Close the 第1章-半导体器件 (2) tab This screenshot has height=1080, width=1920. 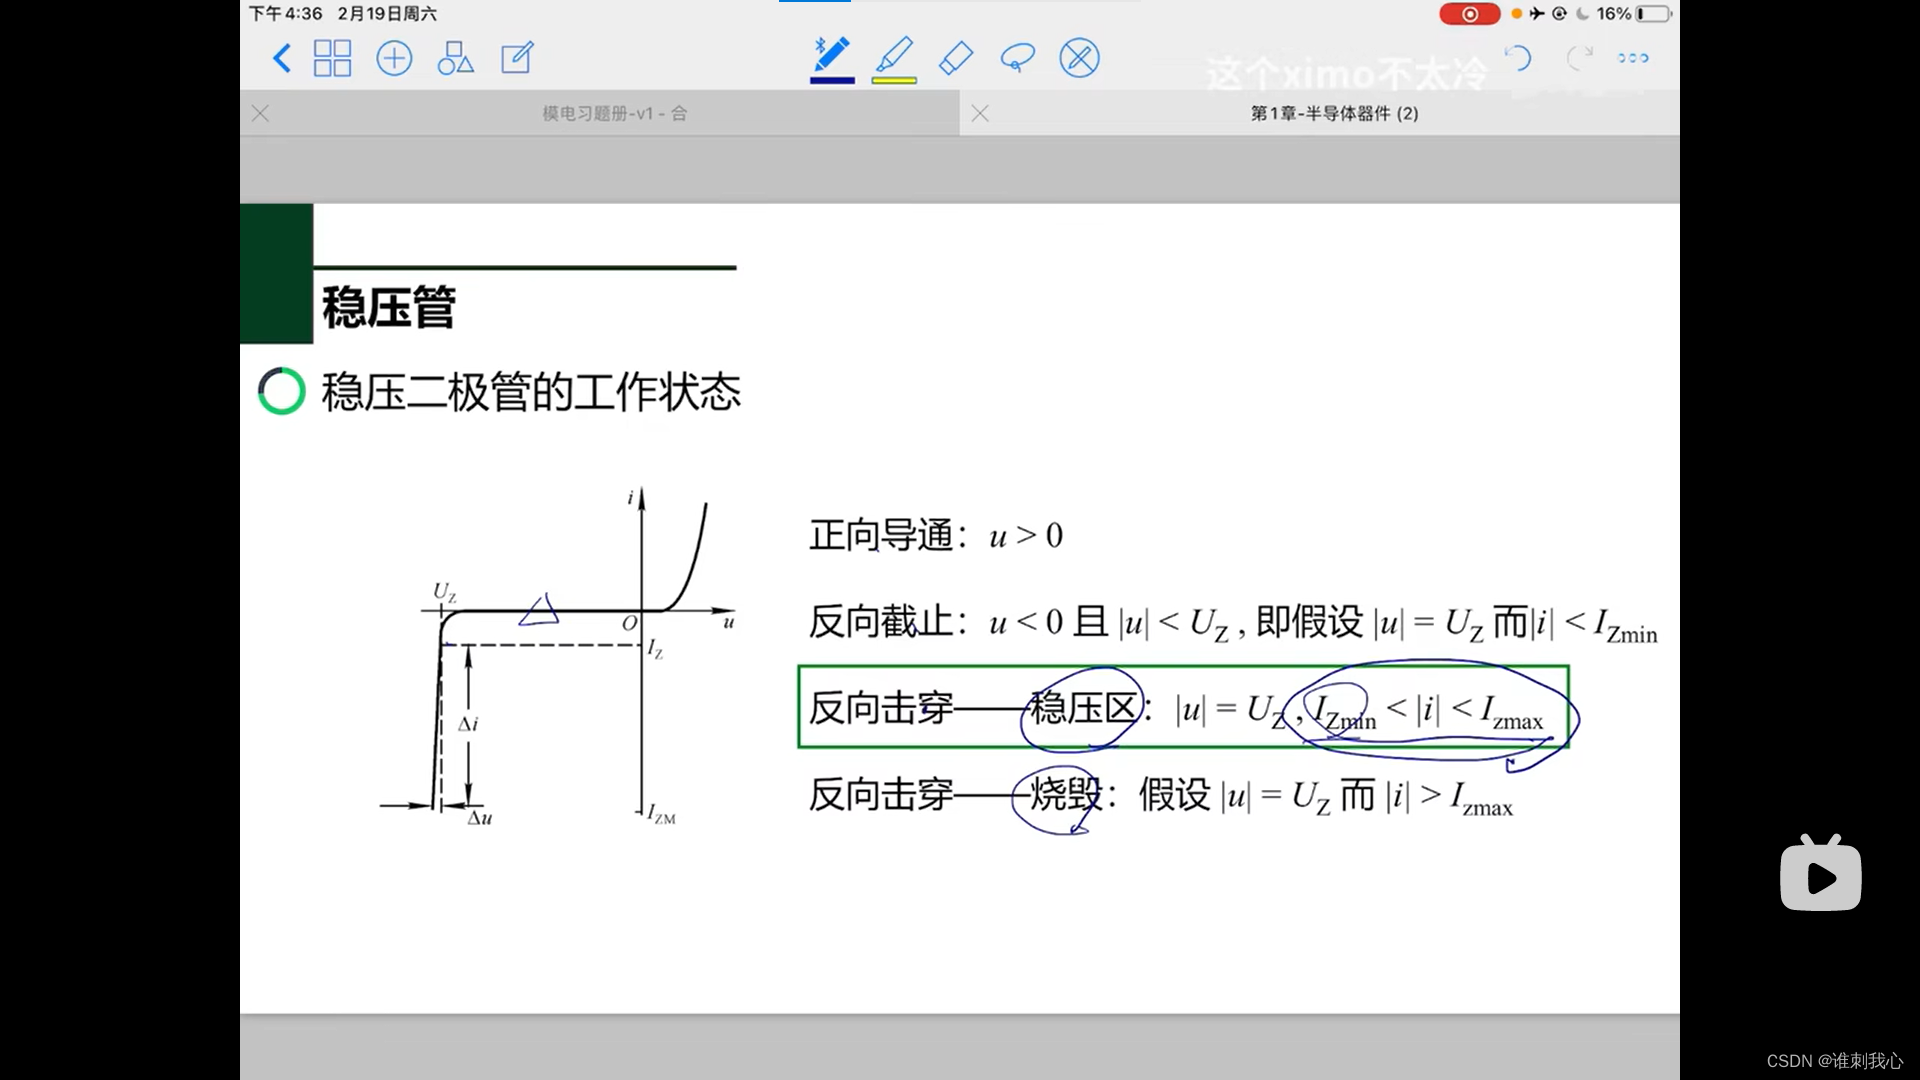(980, 114)
